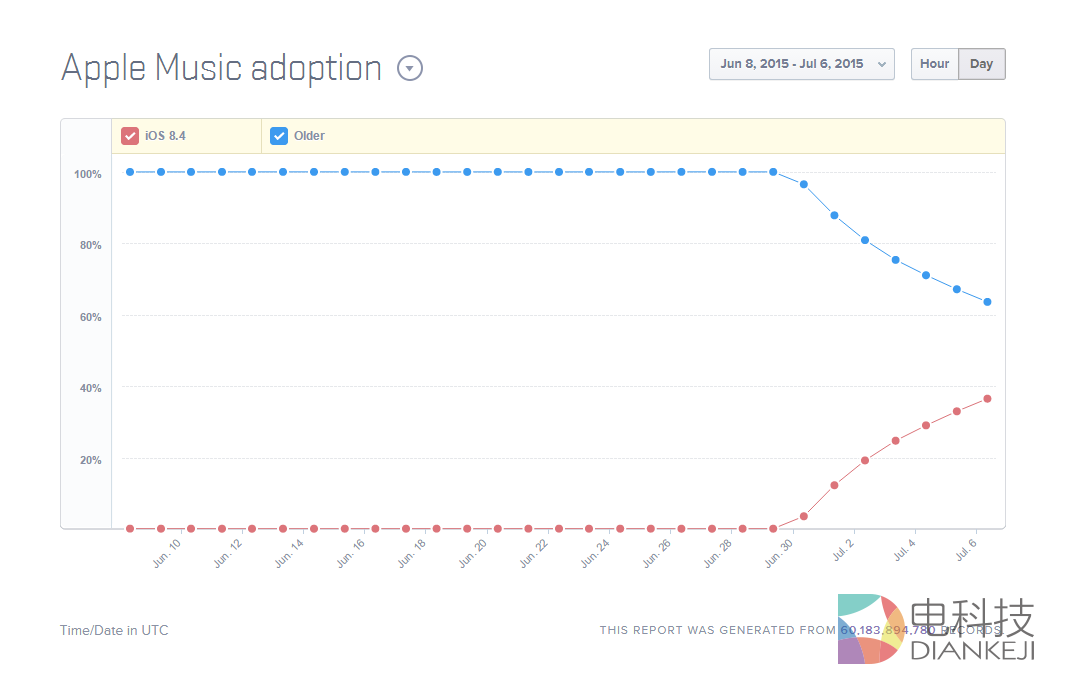Image resolution: width=1066 pixels, height=686 pixels.
Task: Switch the chart to Day view
Action: (981, 64)
